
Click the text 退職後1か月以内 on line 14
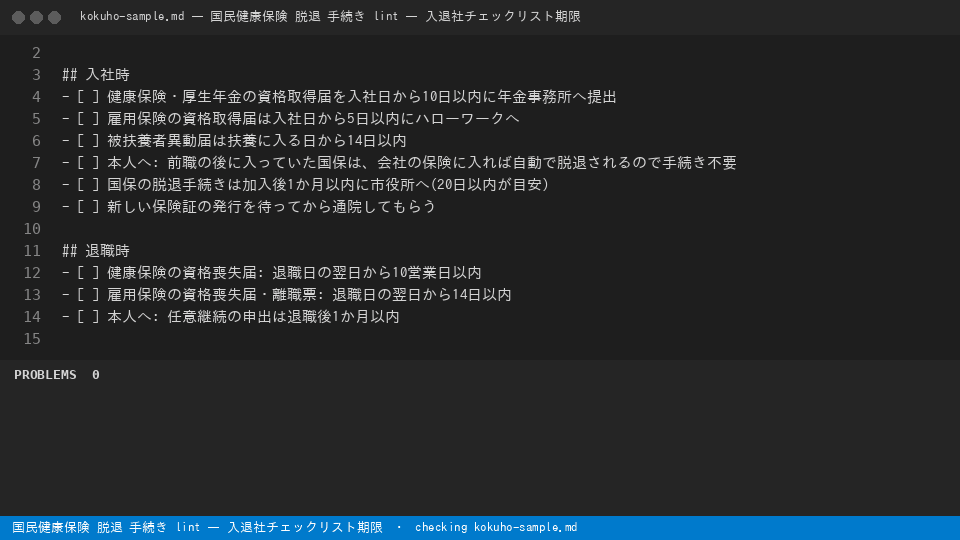[x=343, y=317]
